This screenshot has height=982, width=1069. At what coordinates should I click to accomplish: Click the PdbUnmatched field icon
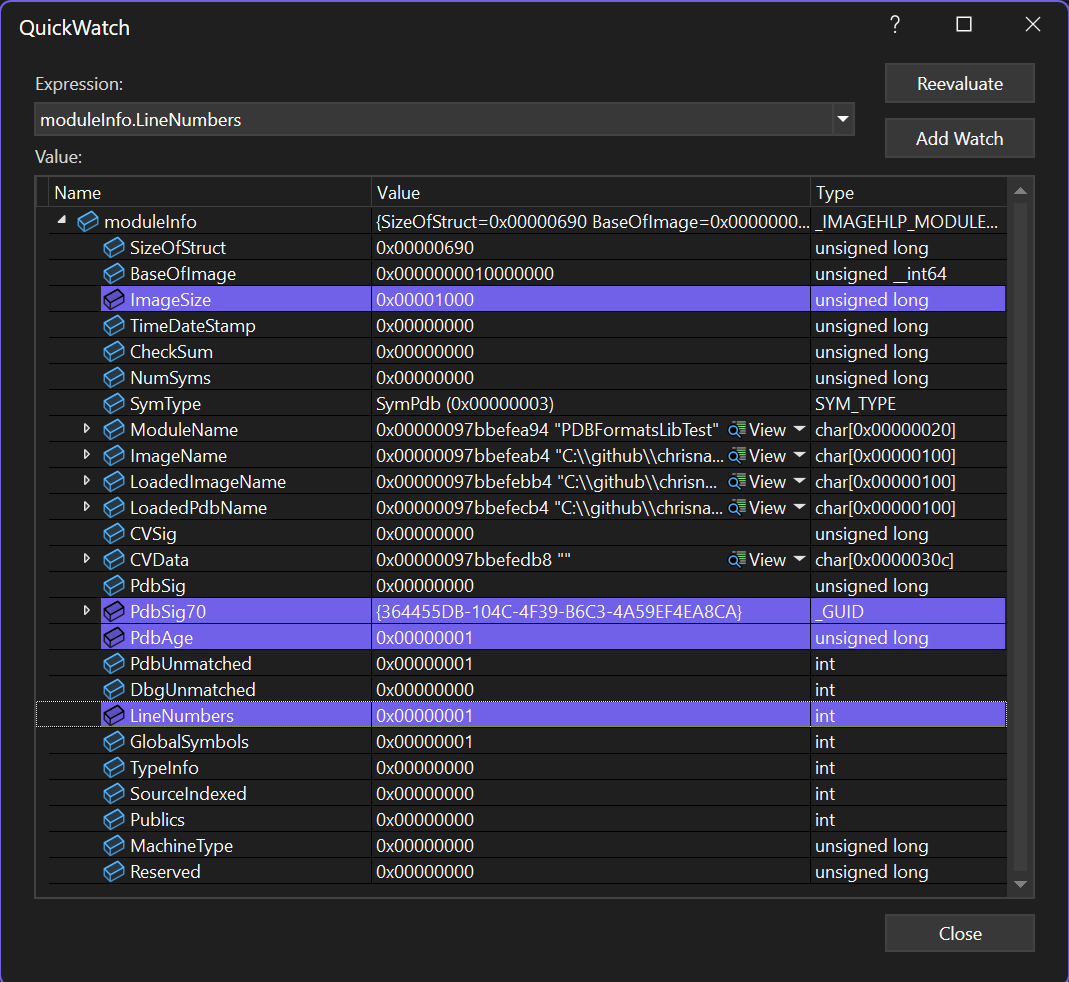(x=114, y=664)
